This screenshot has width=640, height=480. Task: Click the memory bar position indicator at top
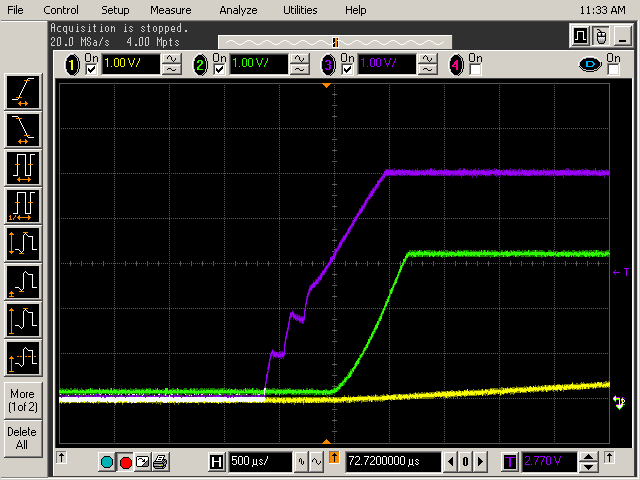point(336,42)
